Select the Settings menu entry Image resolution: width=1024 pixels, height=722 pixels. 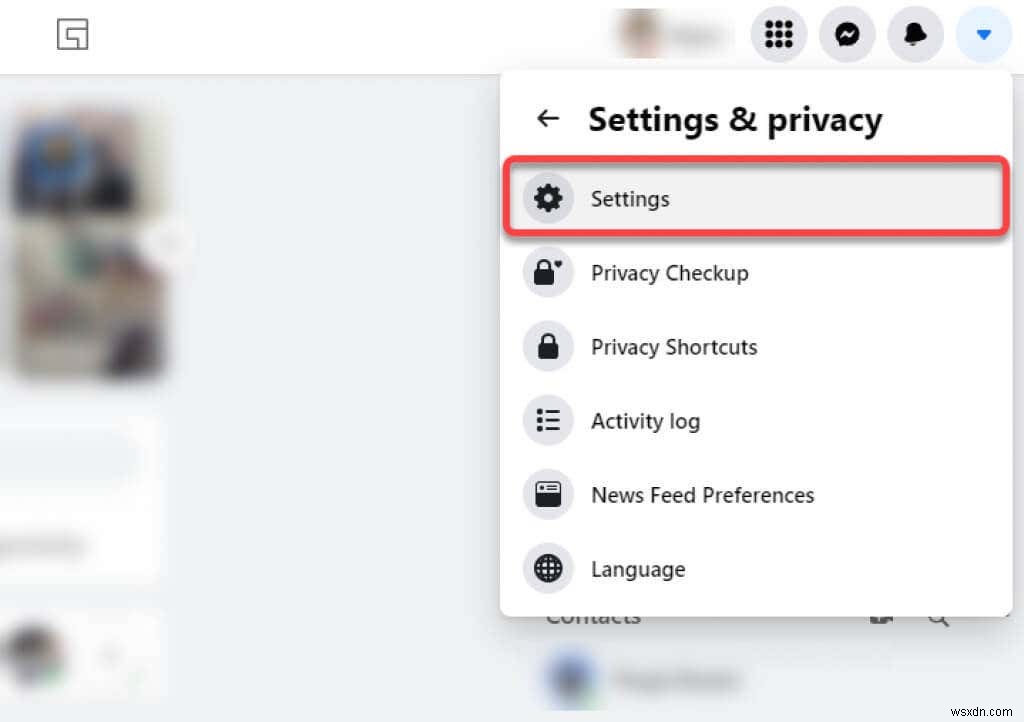[x=630, y=198]
